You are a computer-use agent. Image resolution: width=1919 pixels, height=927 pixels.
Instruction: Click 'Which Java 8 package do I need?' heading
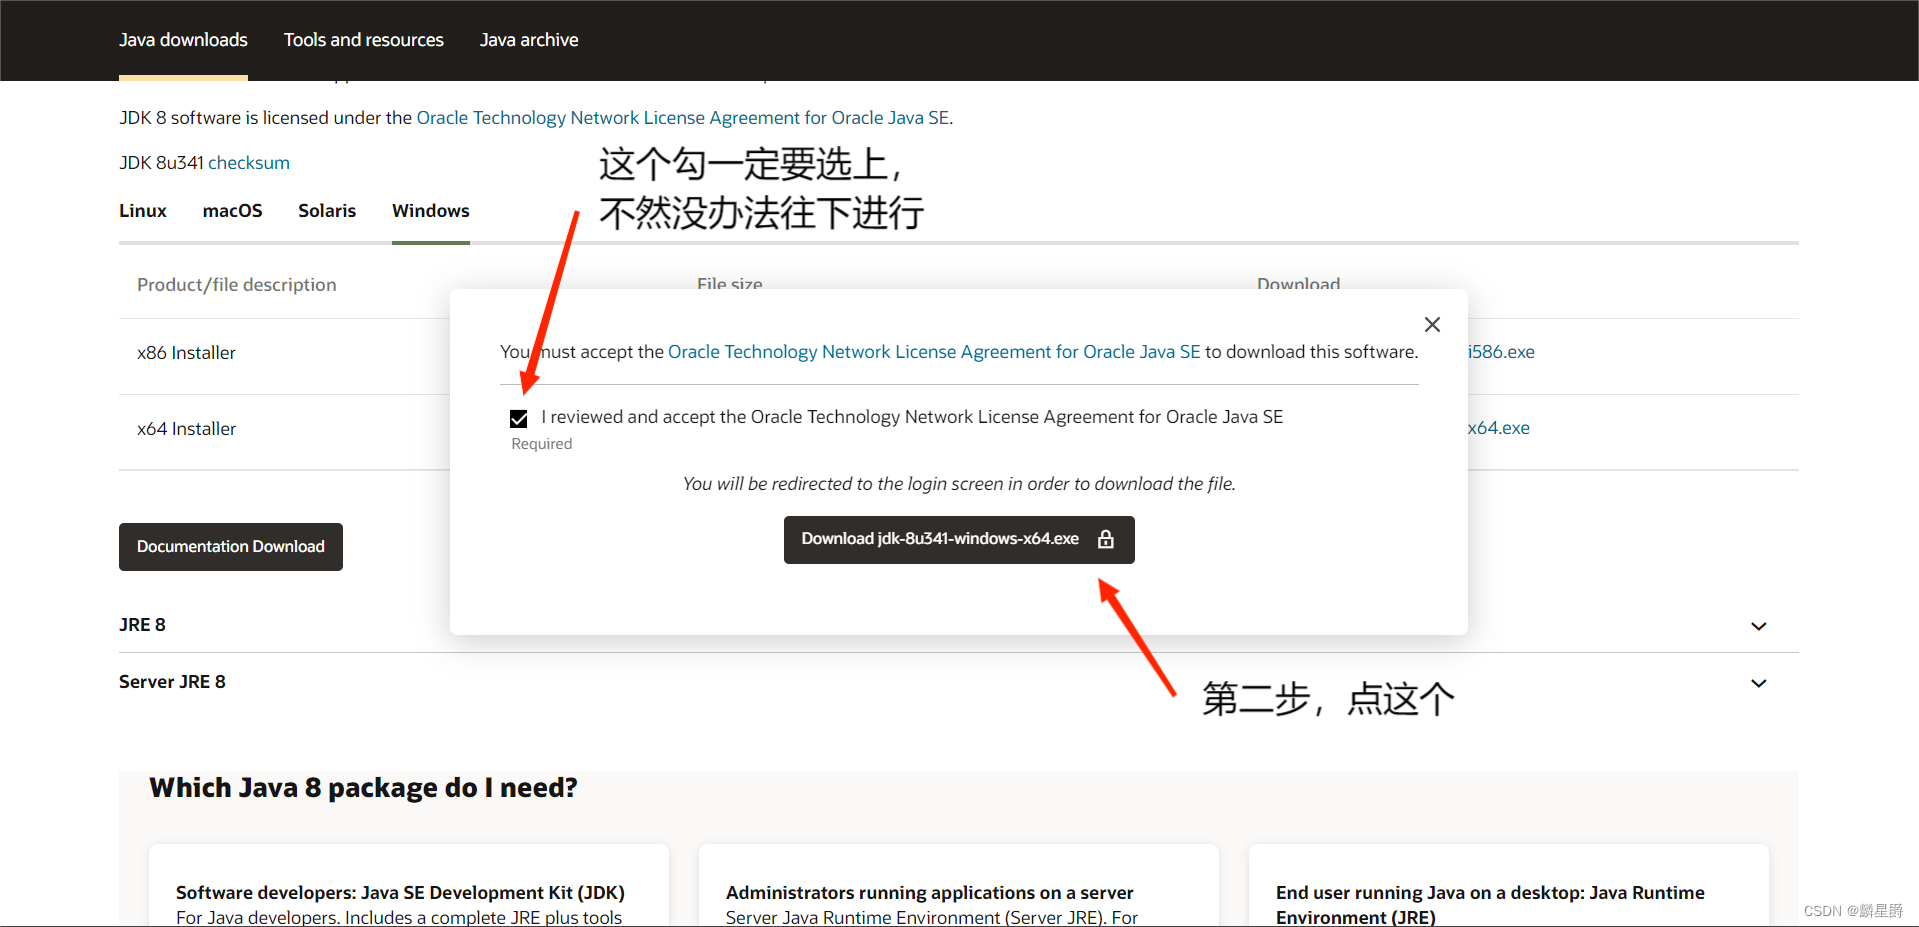(363, 788)
